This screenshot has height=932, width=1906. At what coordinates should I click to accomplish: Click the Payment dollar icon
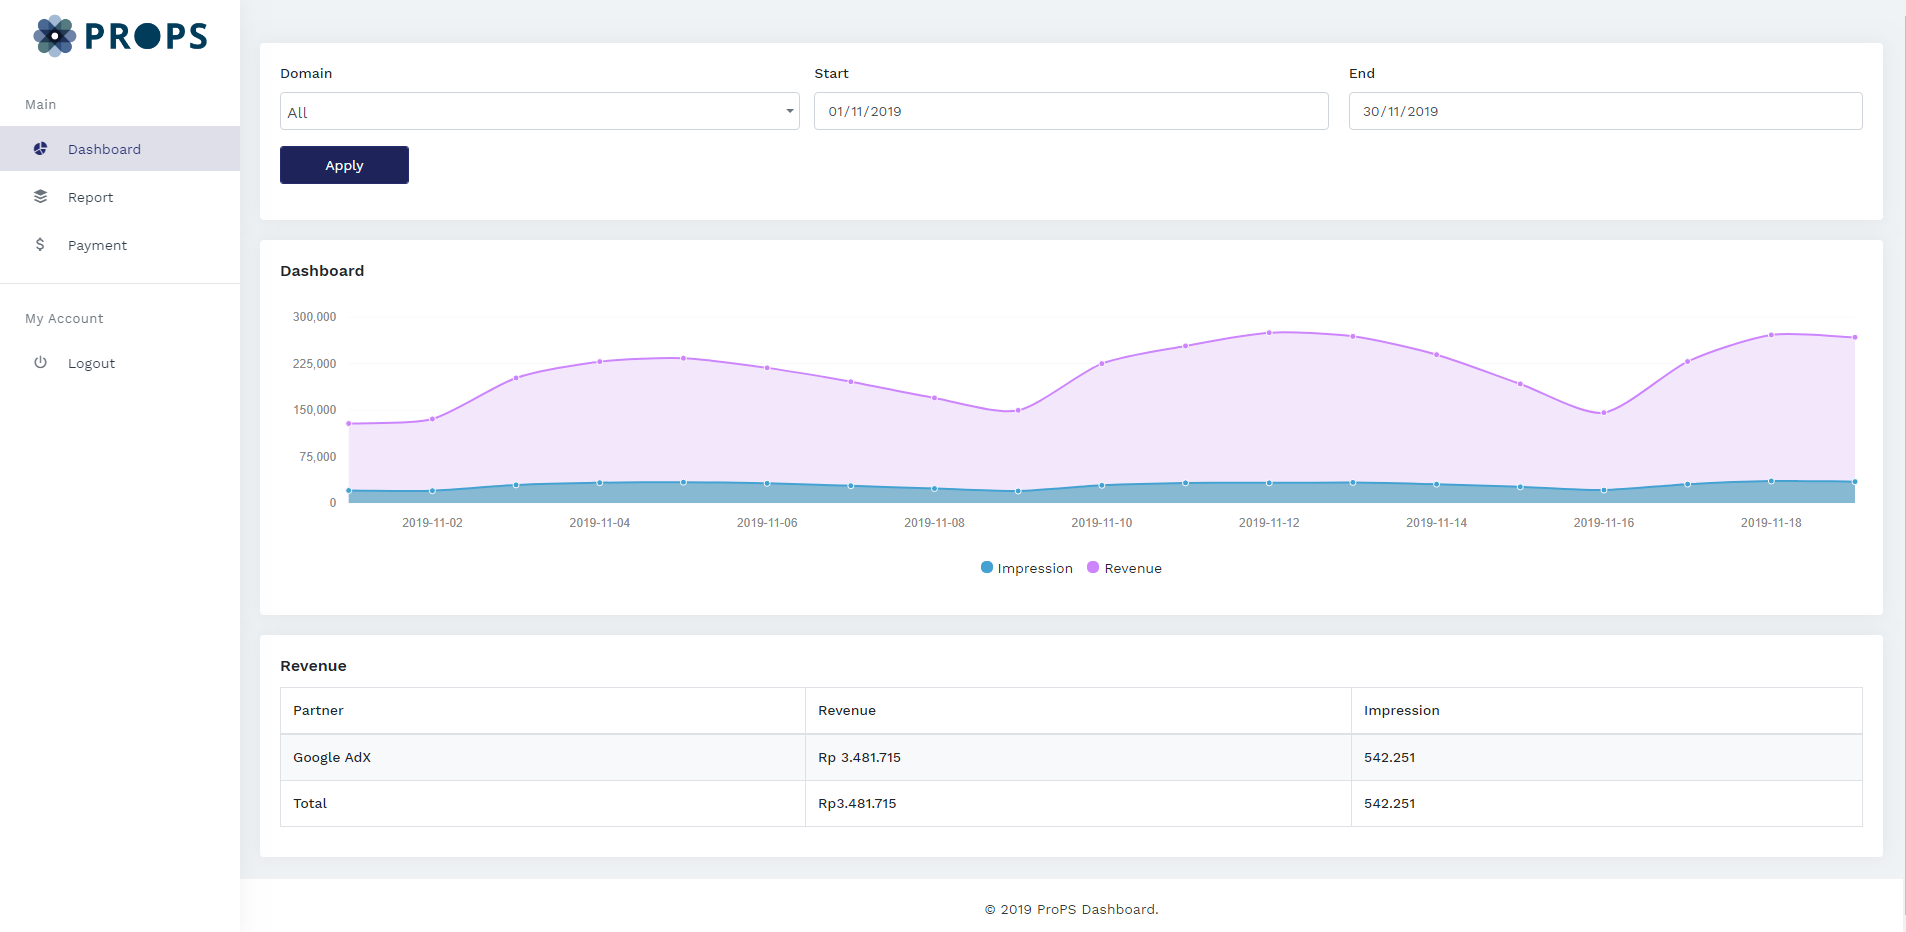click(x=40, y=245)
